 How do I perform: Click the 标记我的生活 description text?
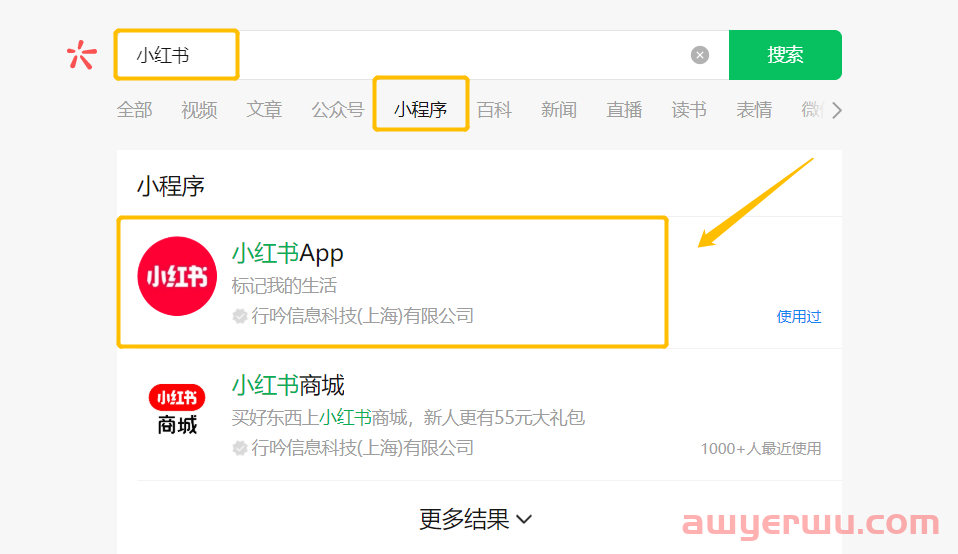284,285
